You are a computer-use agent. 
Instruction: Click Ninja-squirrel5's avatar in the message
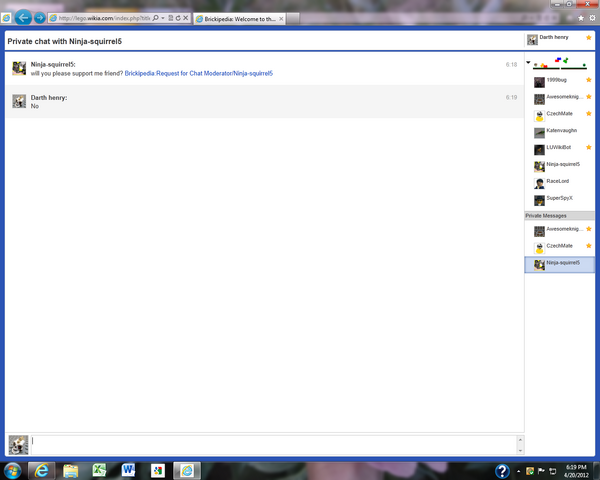click(19, 68)
